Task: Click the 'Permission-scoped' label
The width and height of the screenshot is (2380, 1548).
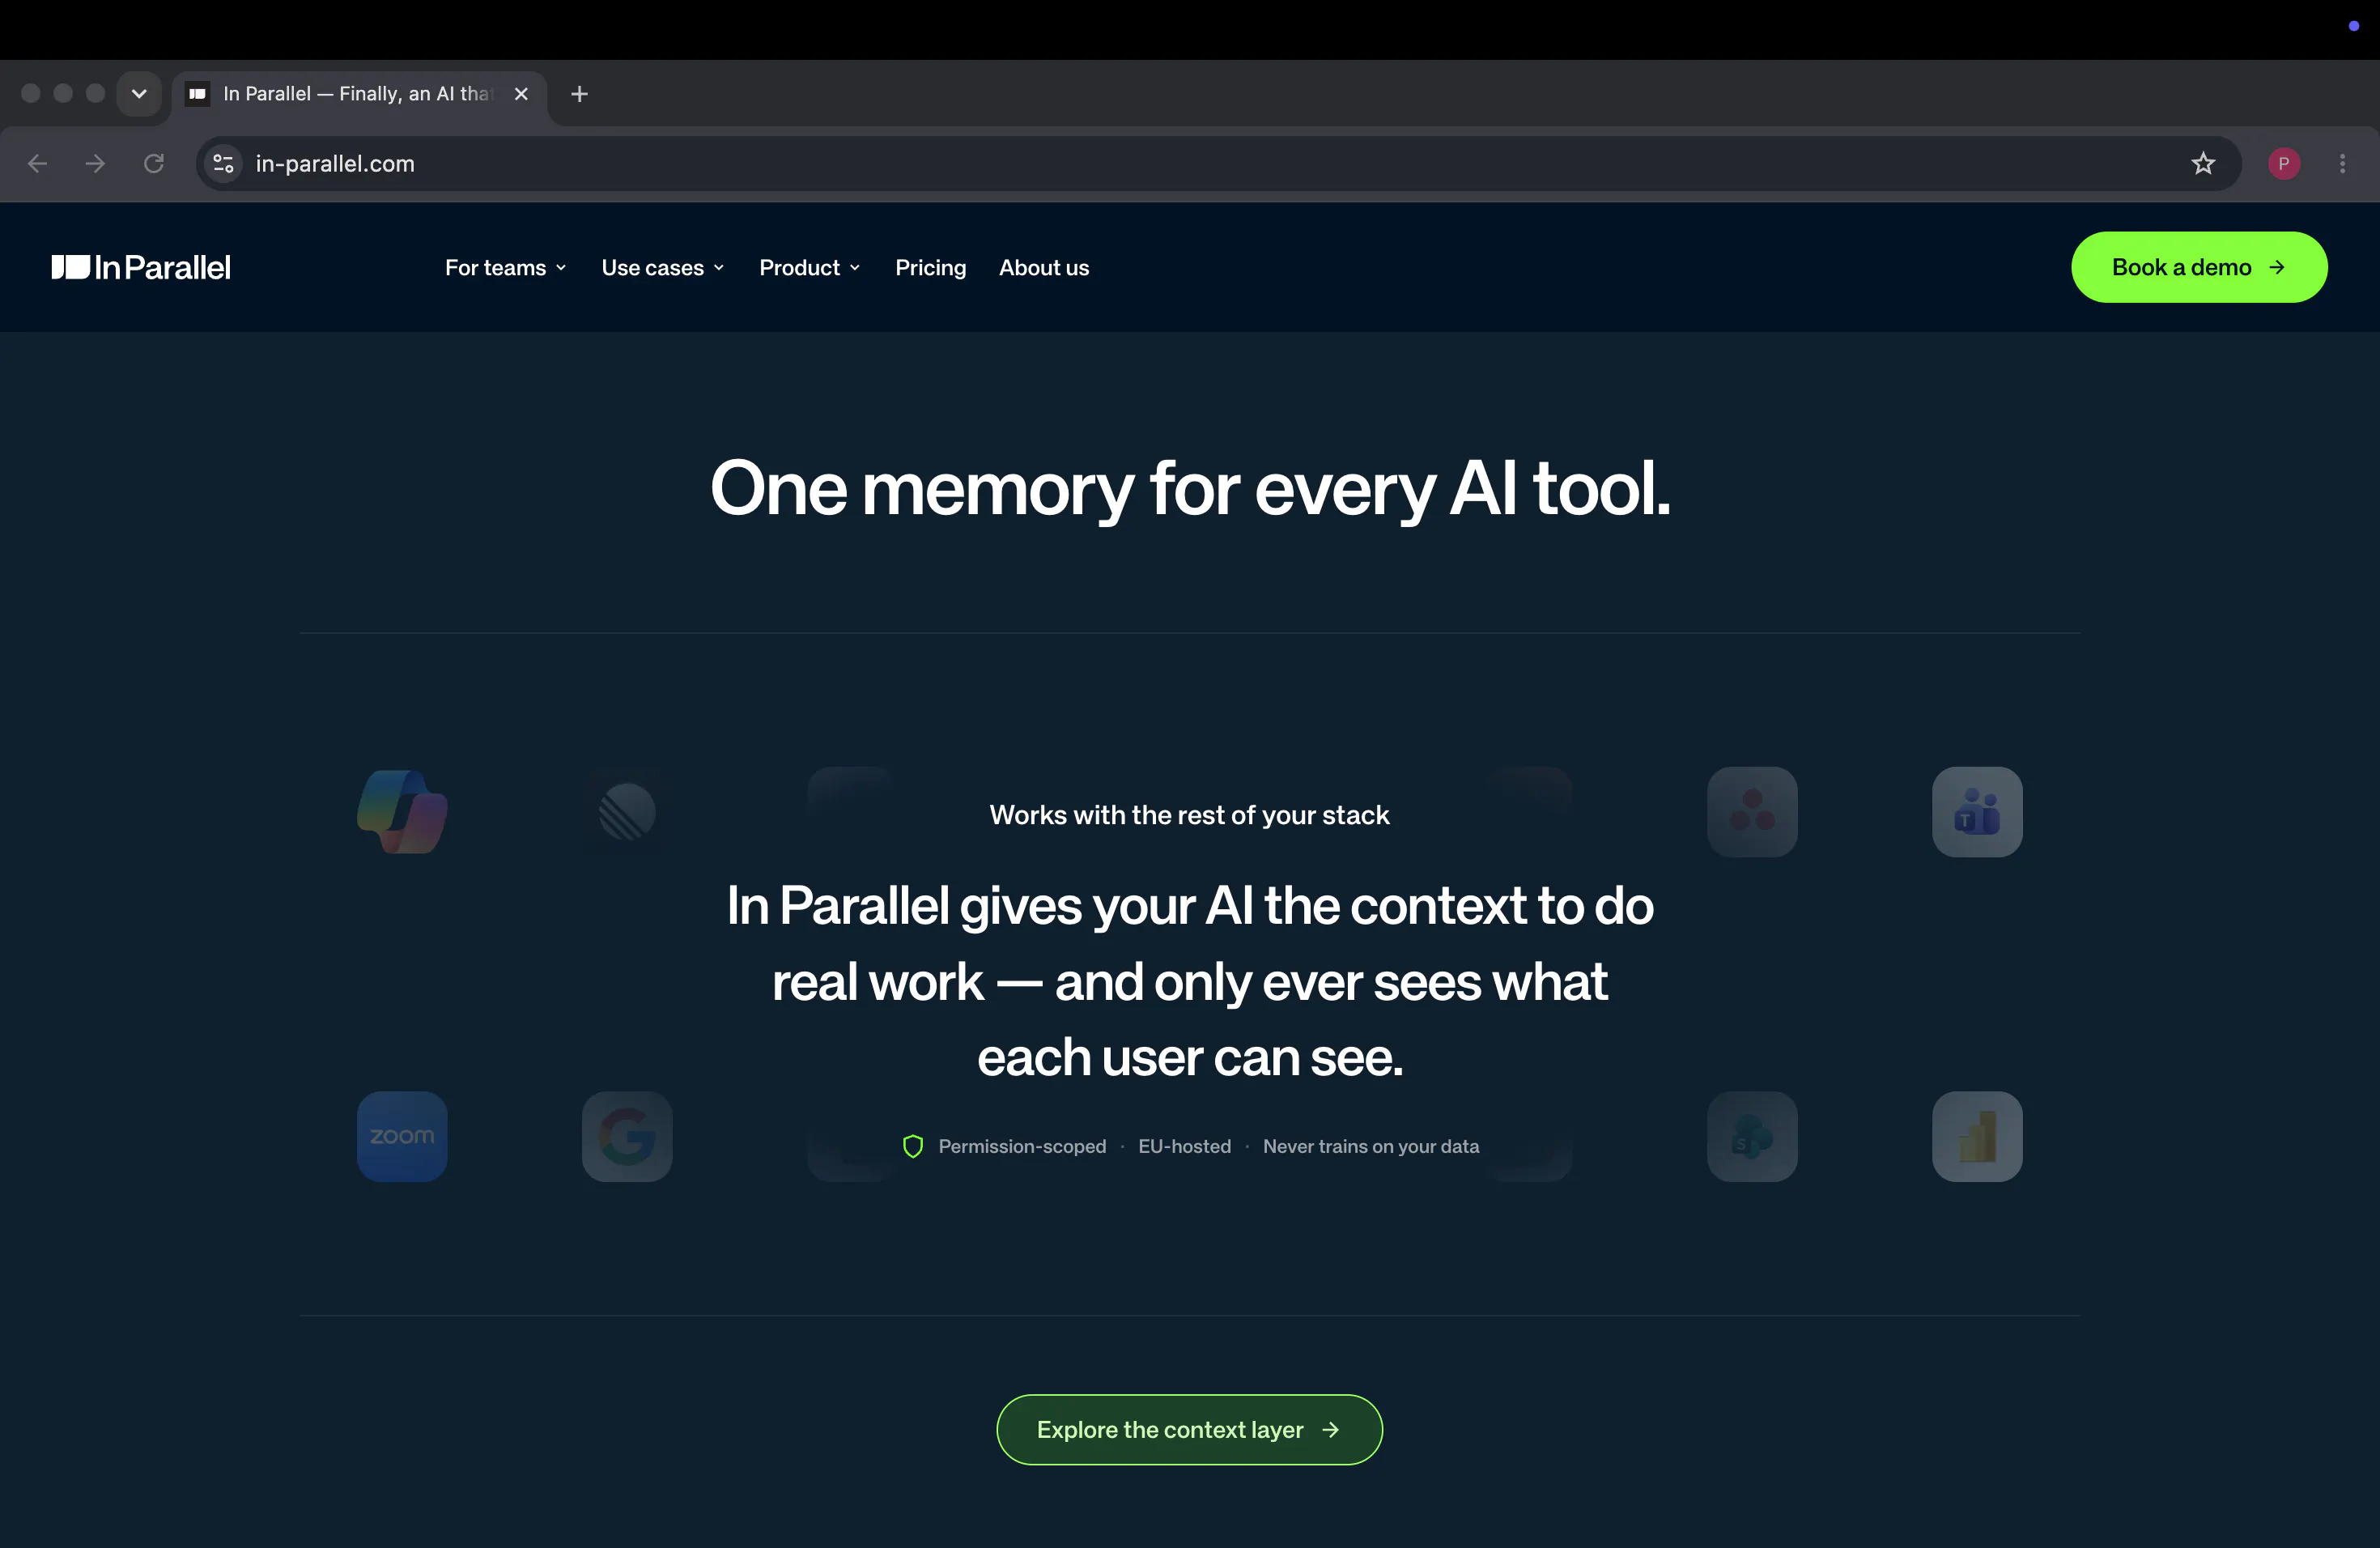Action: (x=1022, y=1146)
